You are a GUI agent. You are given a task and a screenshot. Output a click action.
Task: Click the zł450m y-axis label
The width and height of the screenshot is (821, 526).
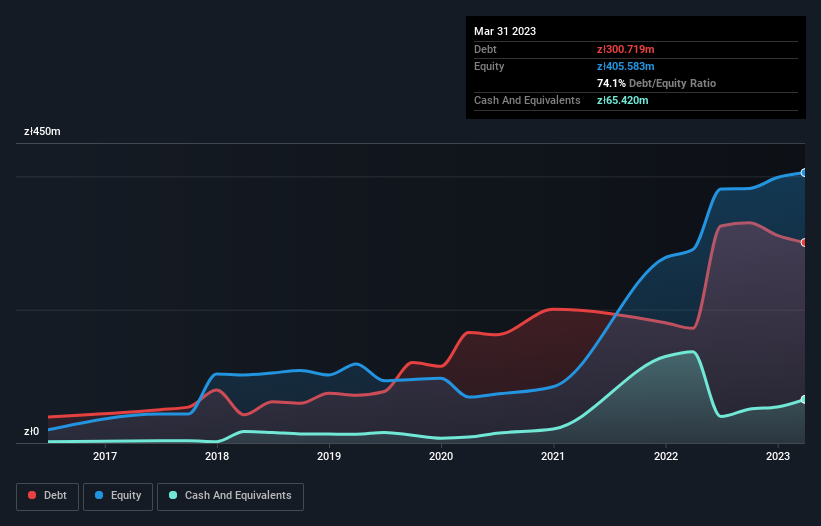[42, 131]
